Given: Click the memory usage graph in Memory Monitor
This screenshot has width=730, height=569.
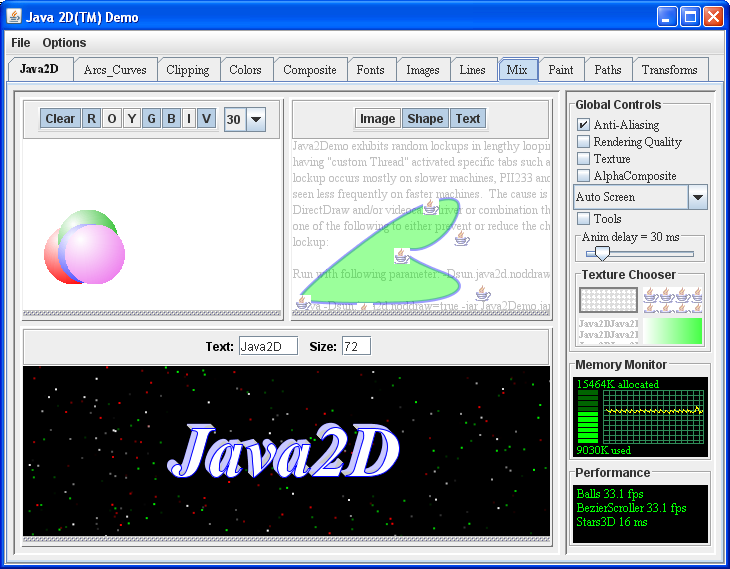Looking at the screenshot, I should 653,416.
